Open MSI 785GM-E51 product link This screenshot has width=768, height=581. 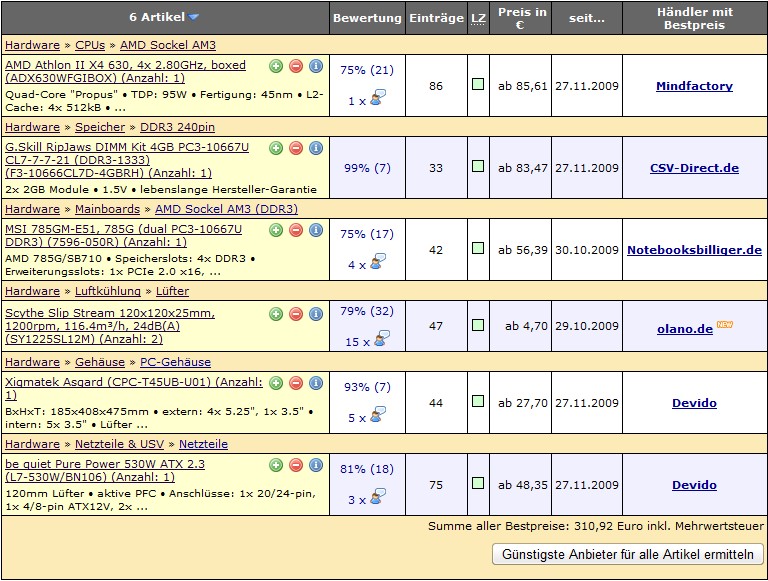123,236
